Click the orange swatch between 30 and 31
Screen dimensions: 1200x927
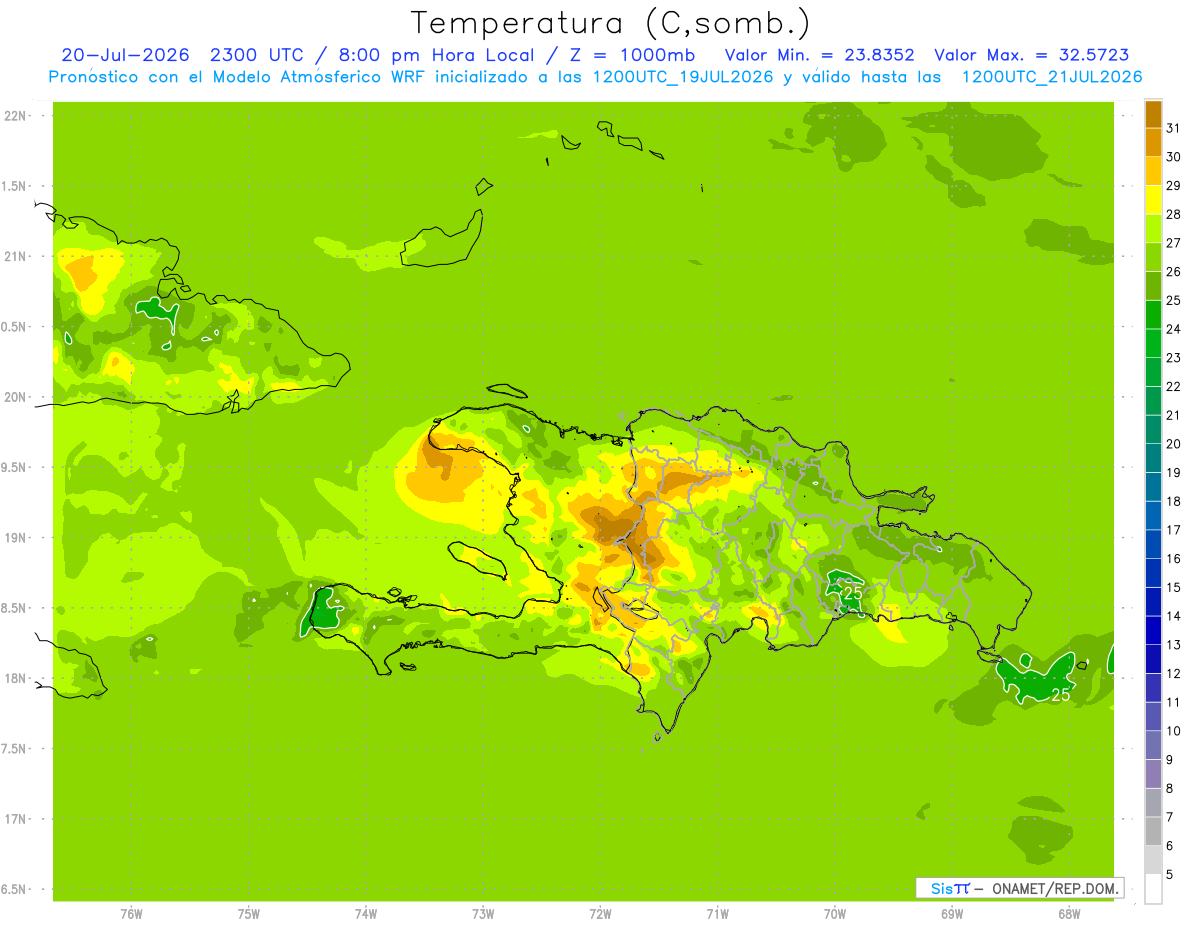click(x=1153, y=142)
